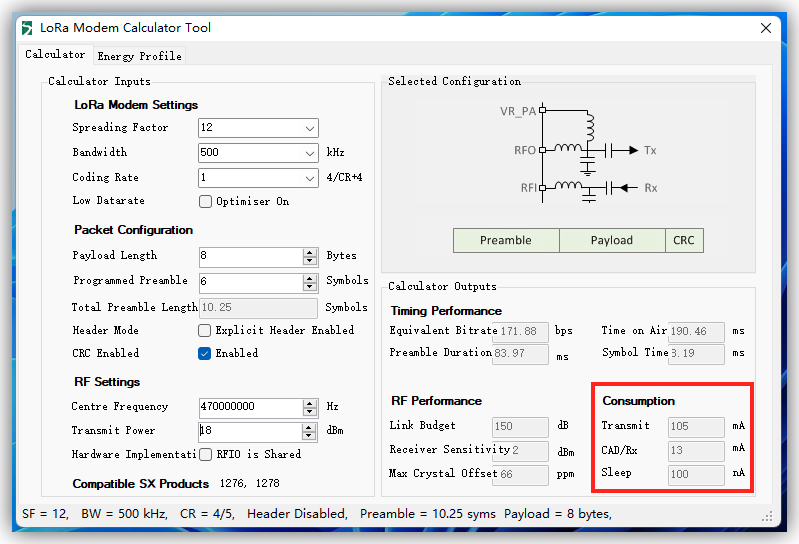Viewport: 799px width, 544px height.
Task: Select the Calculator tab
Action: [x=55, y=55]
